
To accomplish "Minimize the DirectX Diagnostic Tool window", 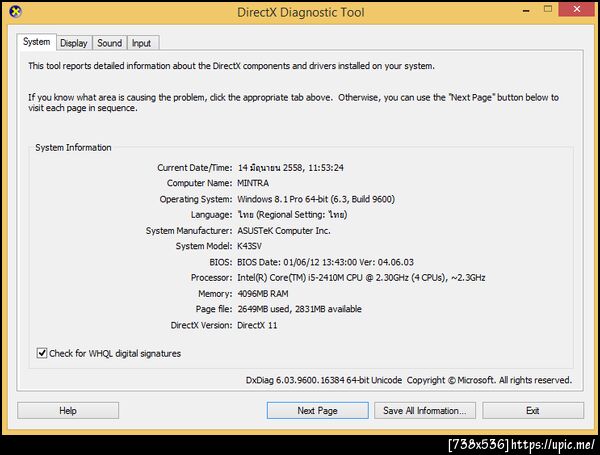I will pos(527,10).
